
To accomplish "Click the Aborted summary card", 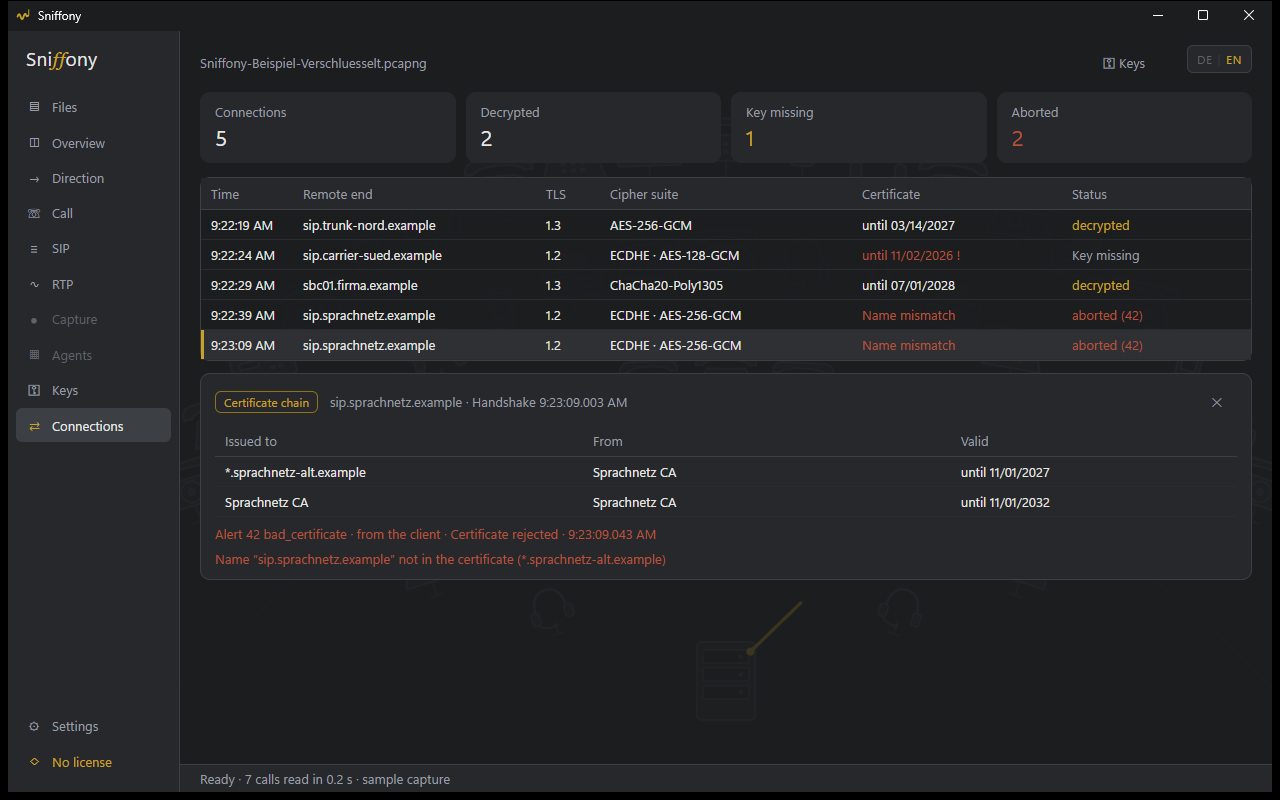I will tap(1124, 128).
